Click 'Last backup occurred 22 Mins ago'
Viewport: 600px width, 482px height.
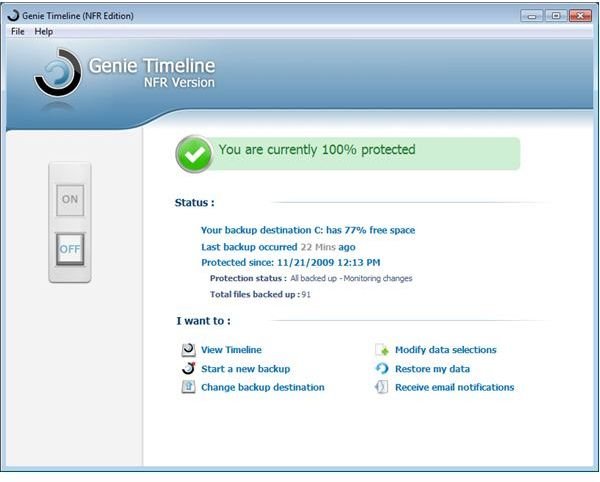pyautogui.click(x=278, y=247)
